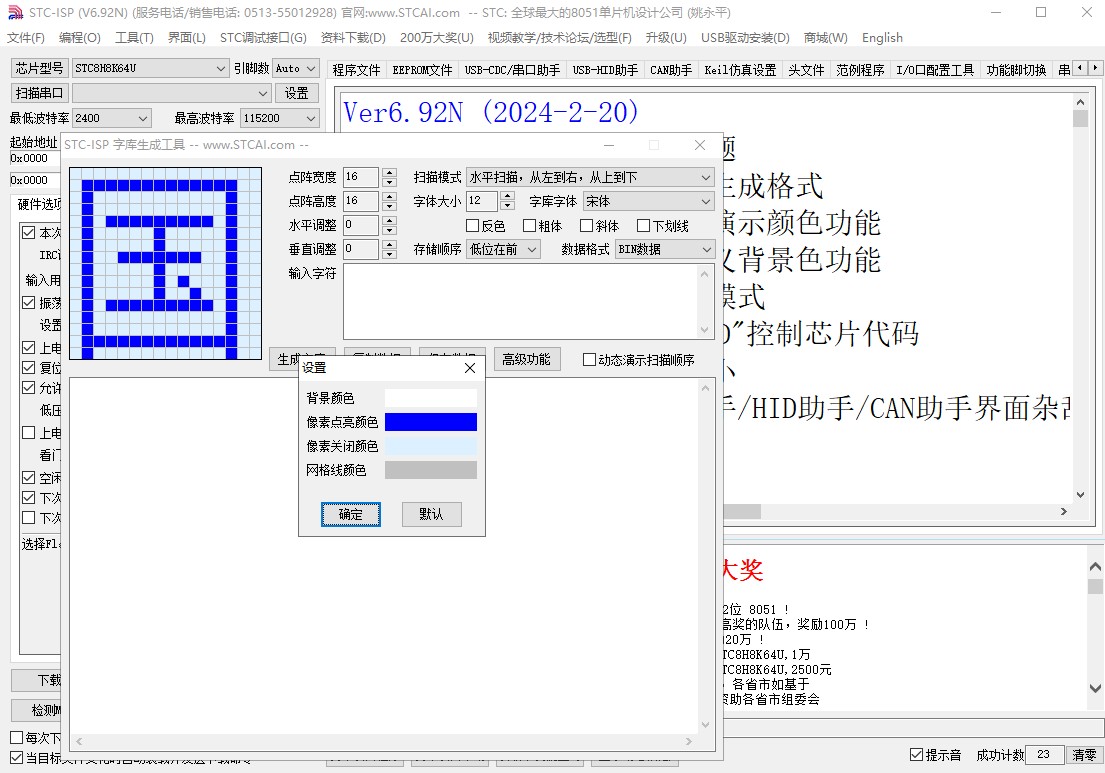The image size is (1105, 773).
Task: Click 确定 in the 设置 dialog
Action: pyautogui.click(x=350, y=514)
